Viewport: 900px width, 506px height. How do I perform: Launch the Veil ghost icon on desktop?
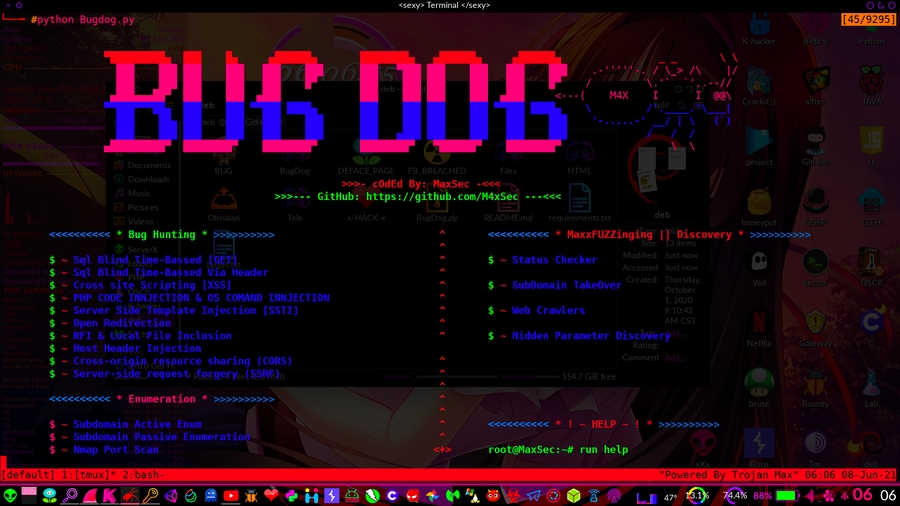click(759, 263)
